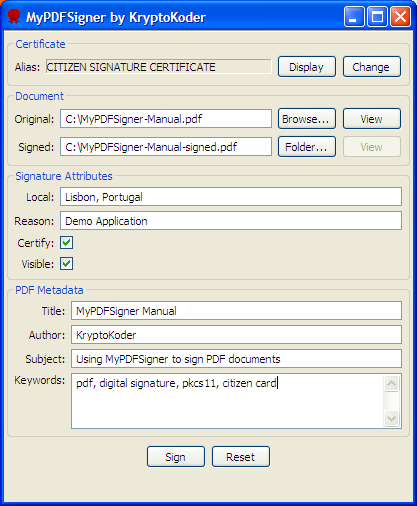Sign the PDF document
Image resolution: width=417 pixels, height=506 pixels.
pos(176,457)
